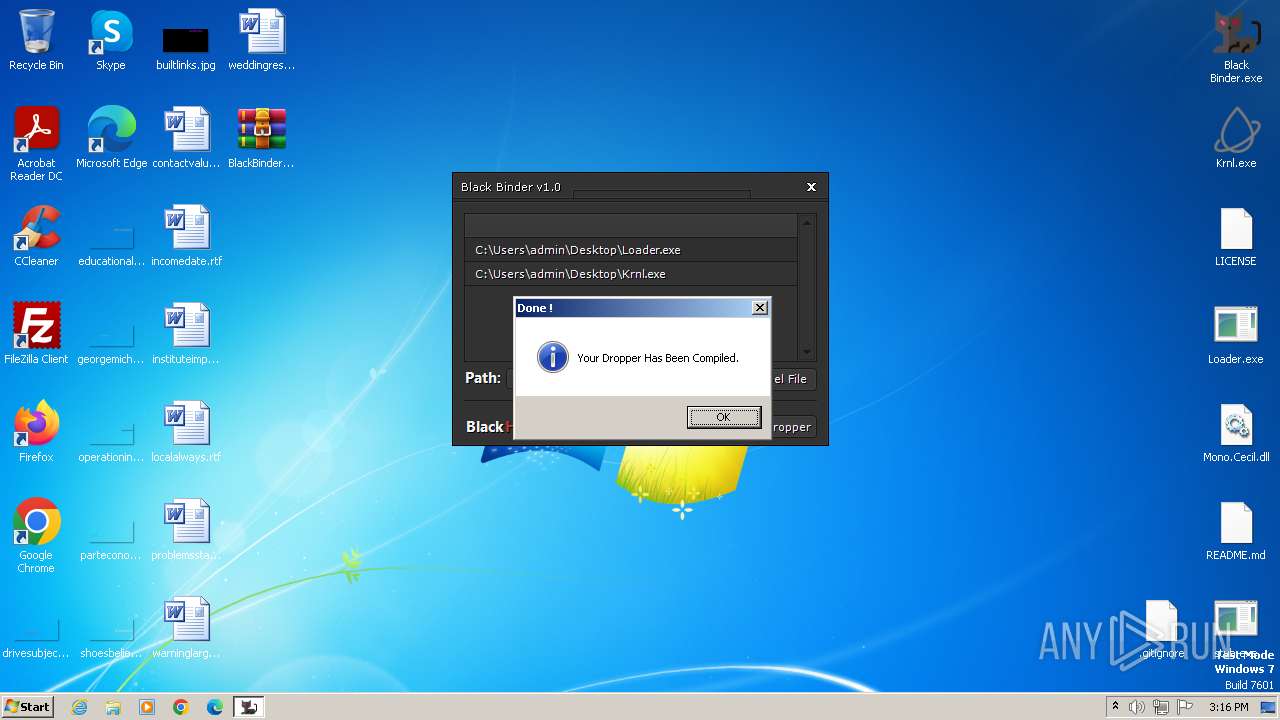This screenshot has height=720, width=1280.
Task: Open Action Center flag icon
Action: click(x=1185, y=707)
